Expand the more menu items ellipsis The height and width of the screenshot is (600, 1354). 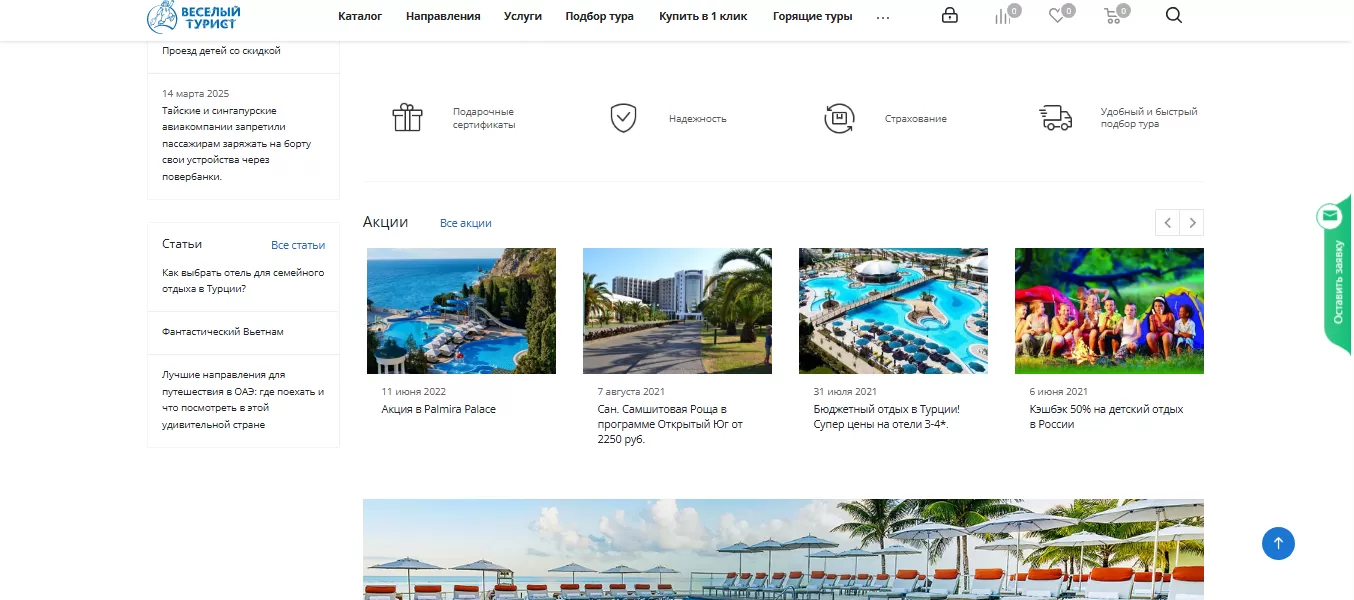[882, 17]
